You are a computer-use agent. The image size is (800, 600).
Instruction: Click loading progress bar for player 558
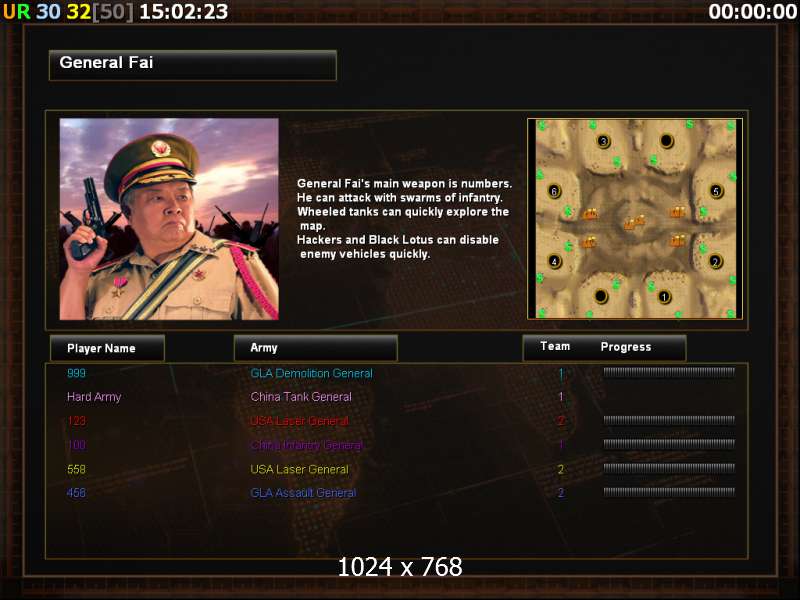click(x=669, y=468)
